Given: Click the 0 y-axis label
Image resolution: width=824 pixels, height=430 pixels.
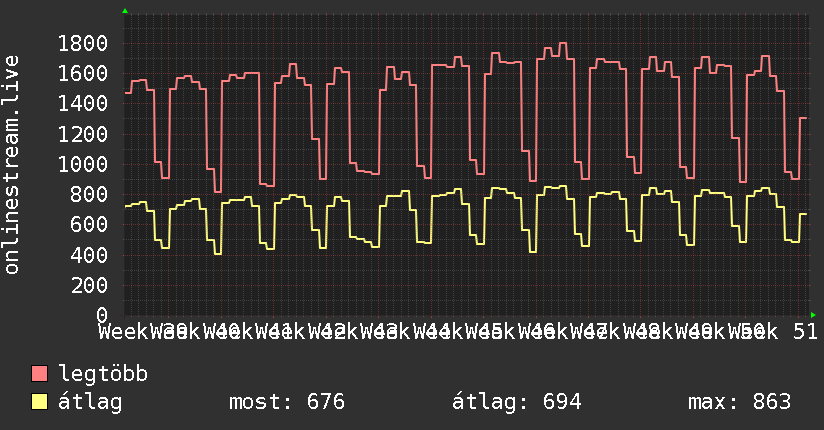Looking at the screenshot, I should (102, 315).
